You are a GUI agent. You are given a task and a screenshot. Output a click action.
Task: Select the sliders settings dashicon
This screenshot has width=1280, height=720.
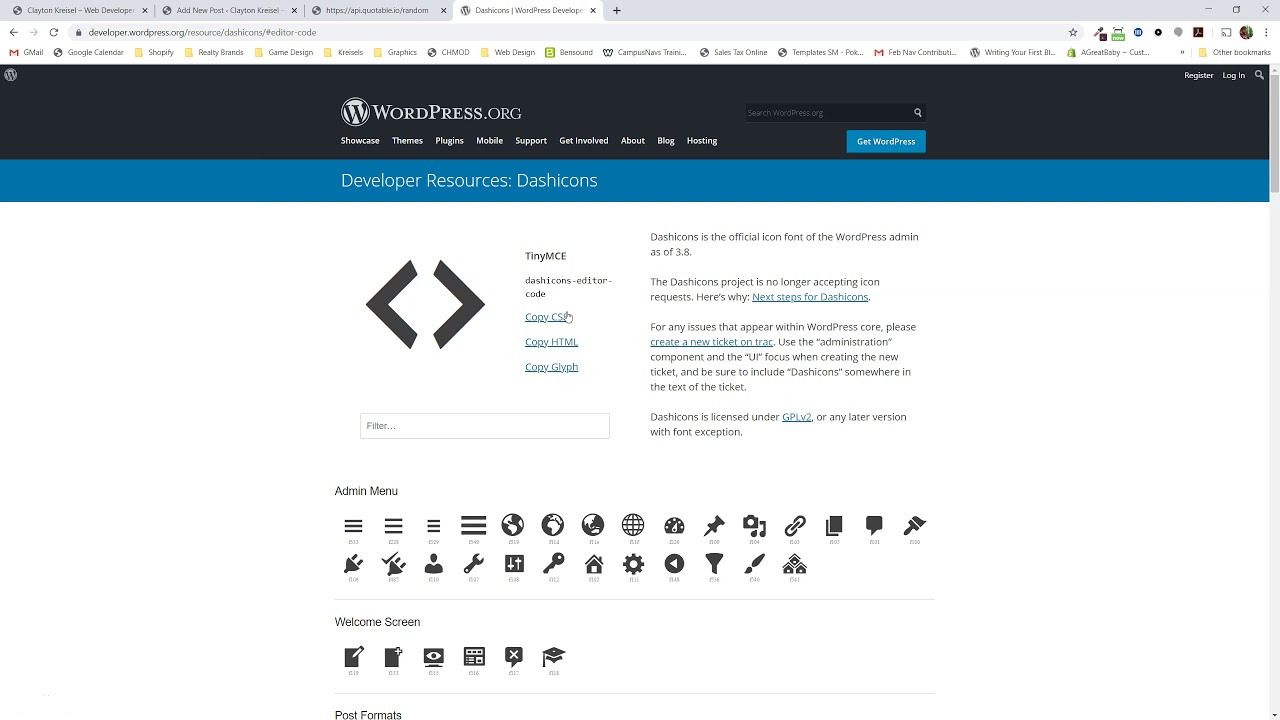point(514,564)
